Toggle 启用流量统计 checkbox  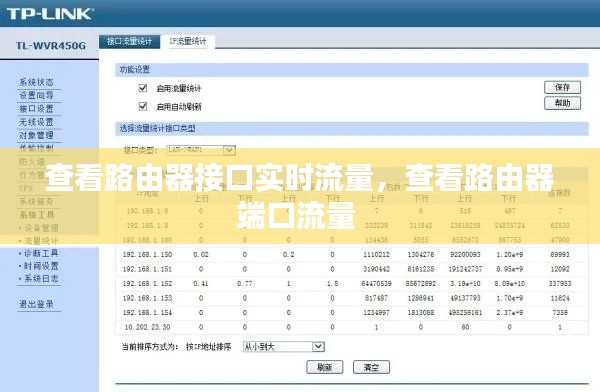tap(143, 88)
